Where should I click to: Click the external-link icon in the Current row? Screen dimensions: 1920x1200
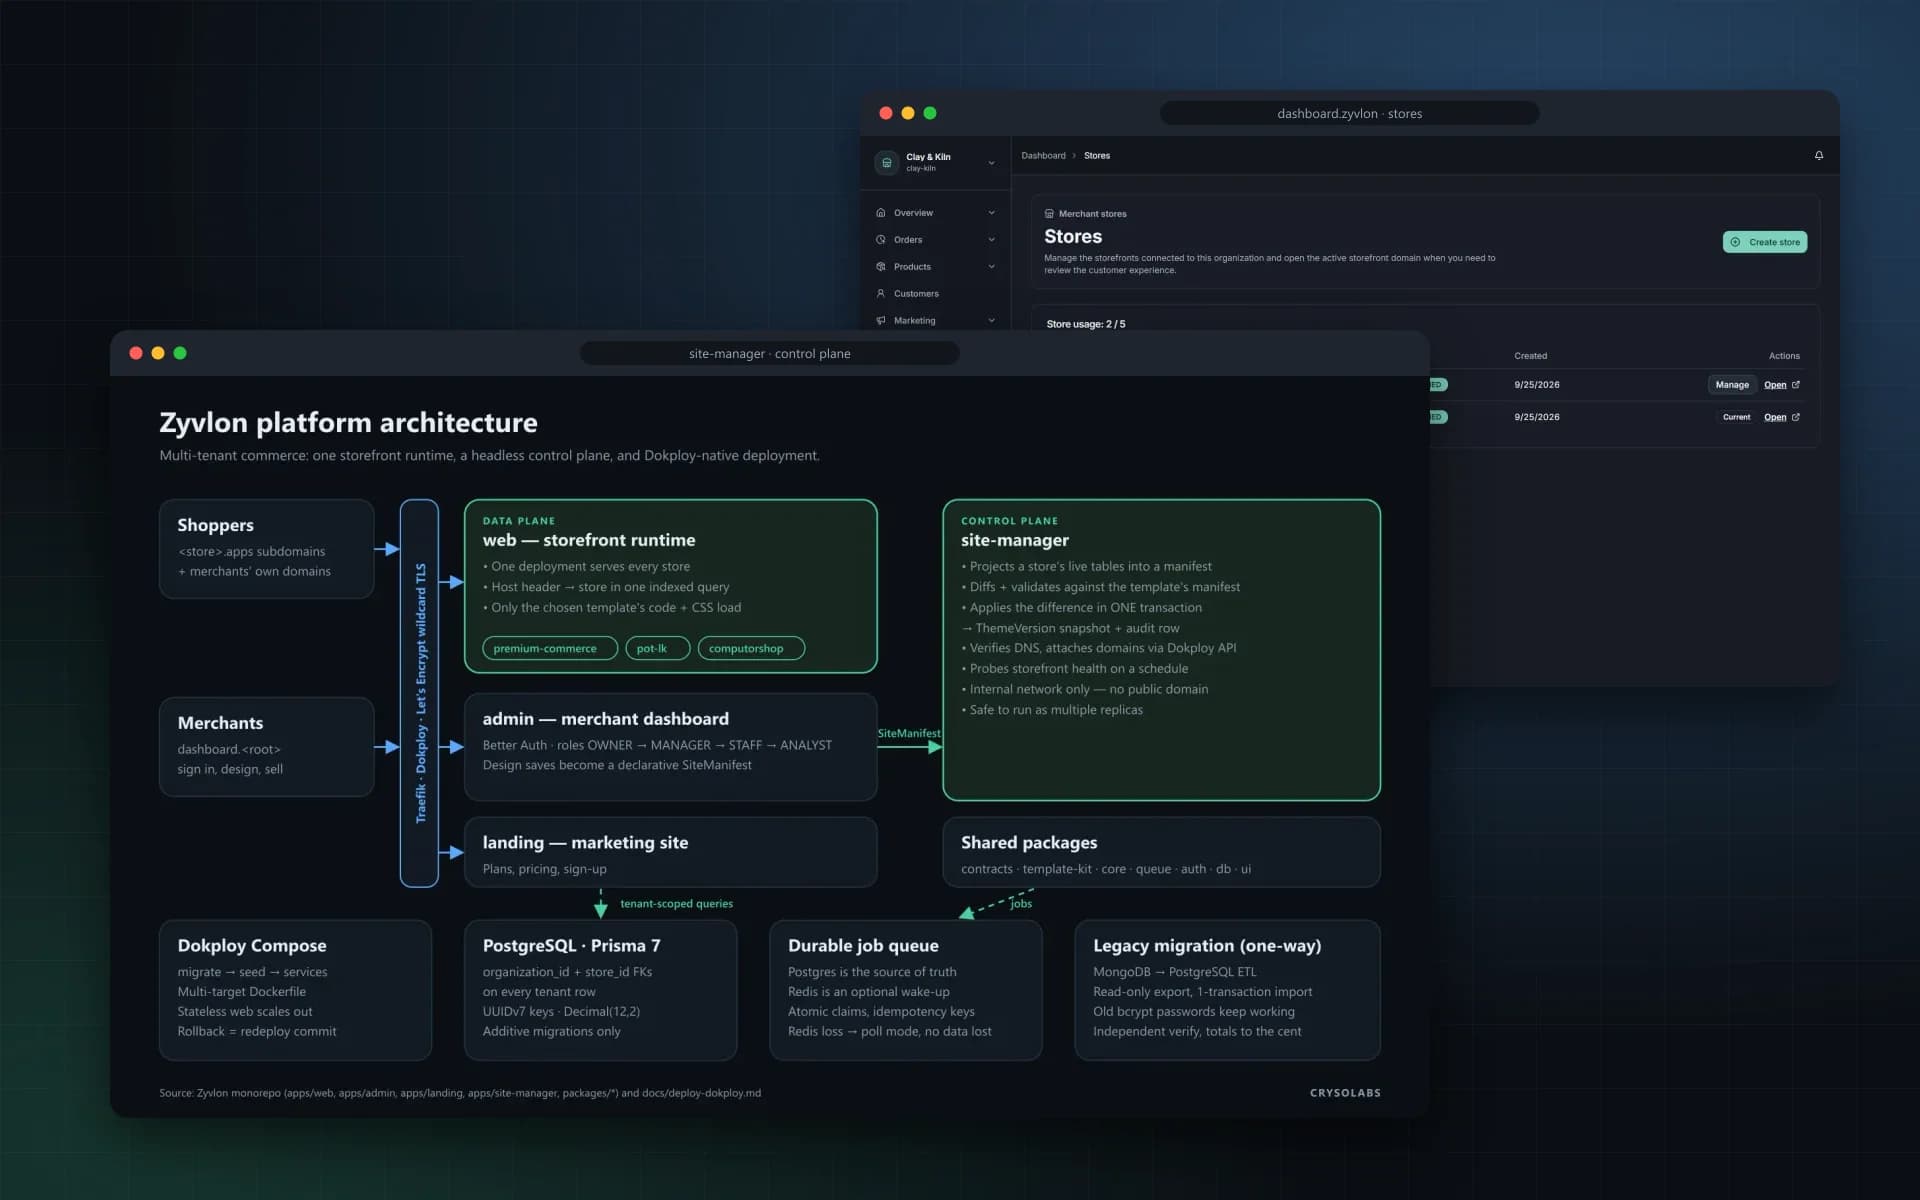[1796, 417]
